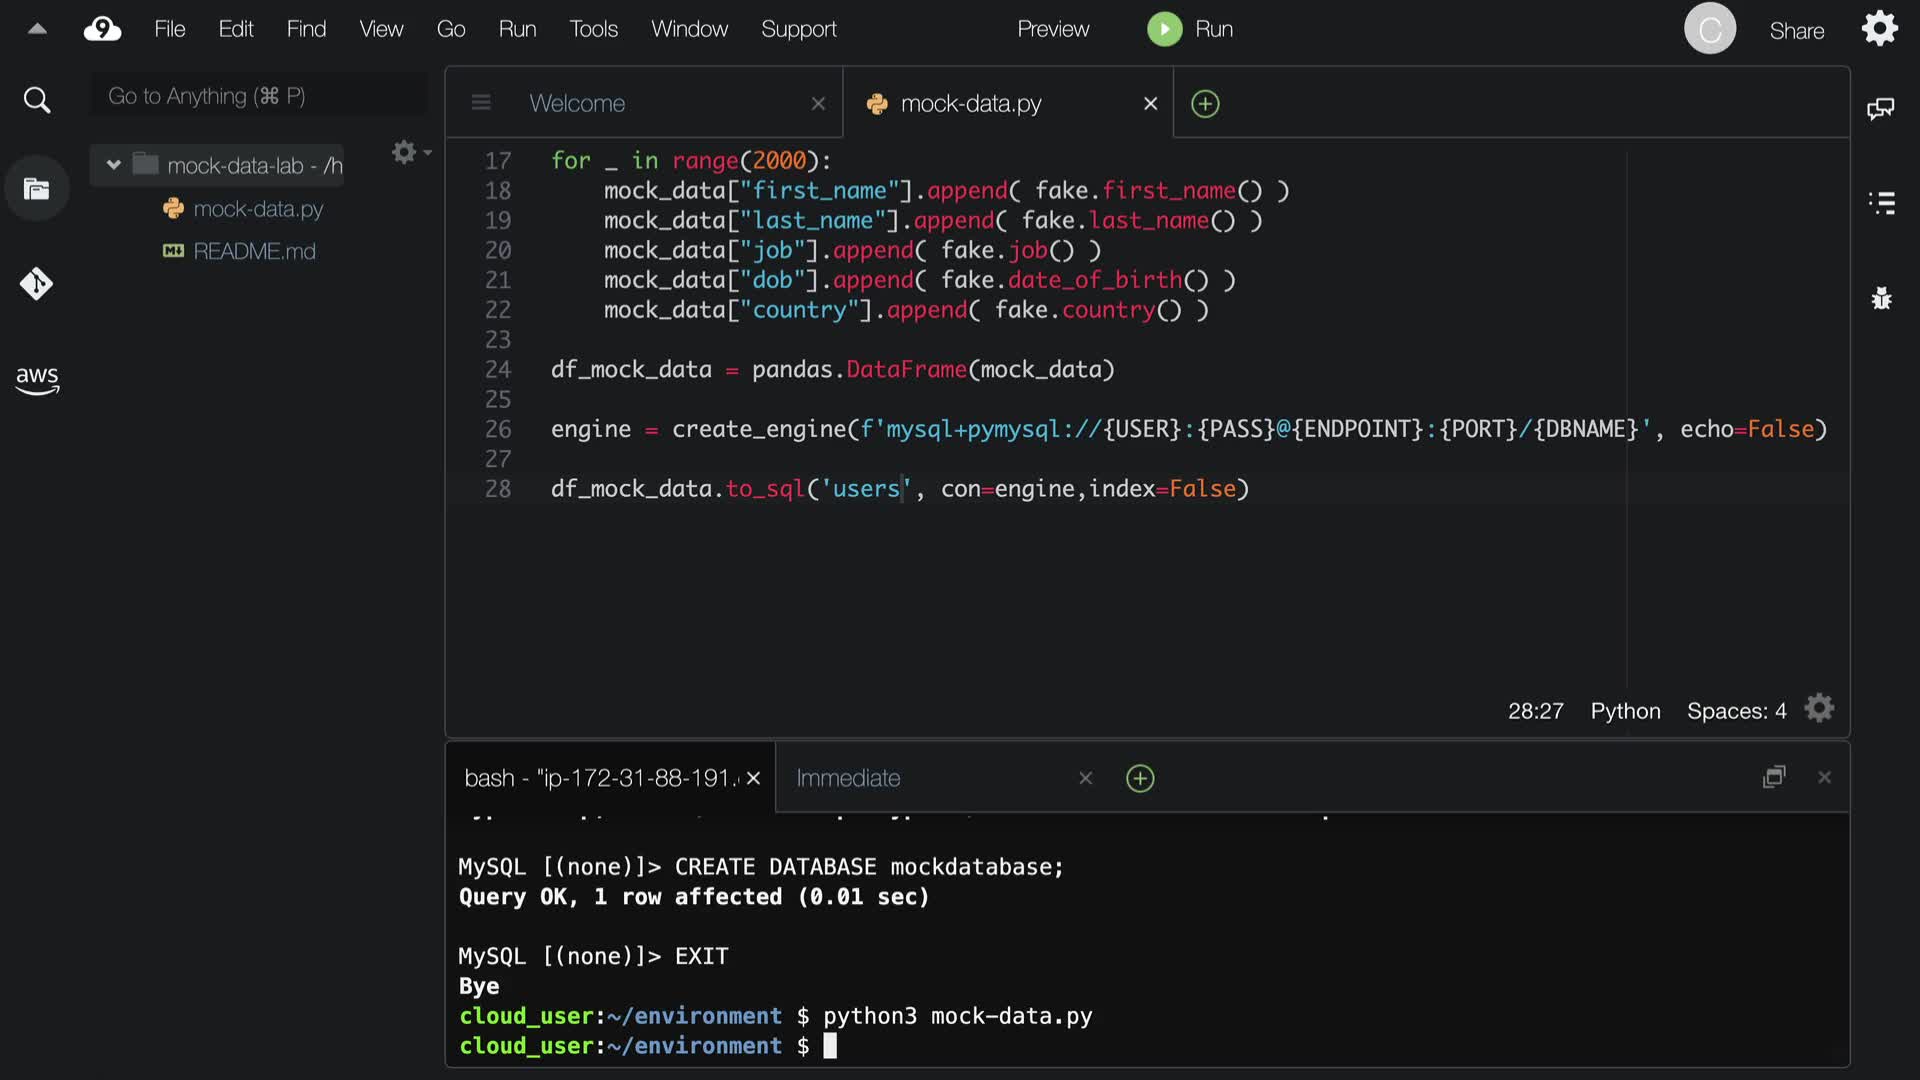1920x1080 pixels.
Task: Open the AWS toolkit sidebar panel
Action: [37, 379]
